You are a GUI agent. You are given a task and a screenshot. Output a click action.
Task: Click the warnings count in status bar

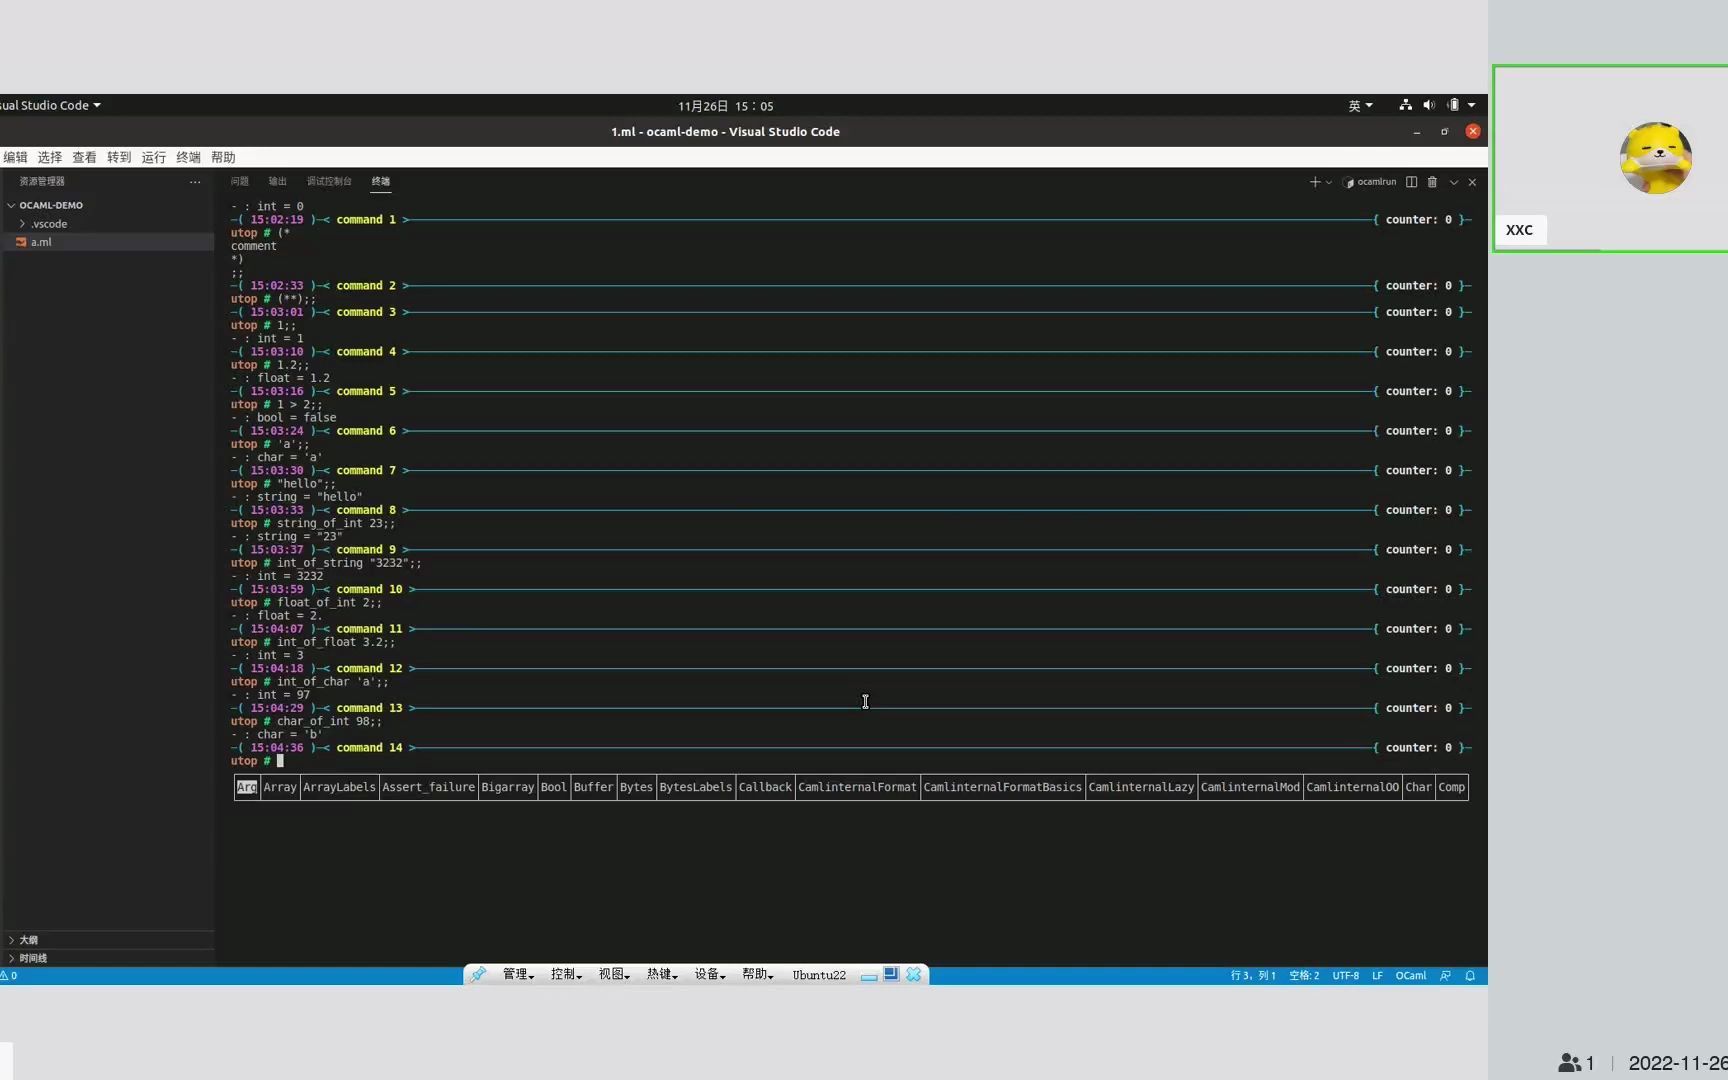(9, 976)
